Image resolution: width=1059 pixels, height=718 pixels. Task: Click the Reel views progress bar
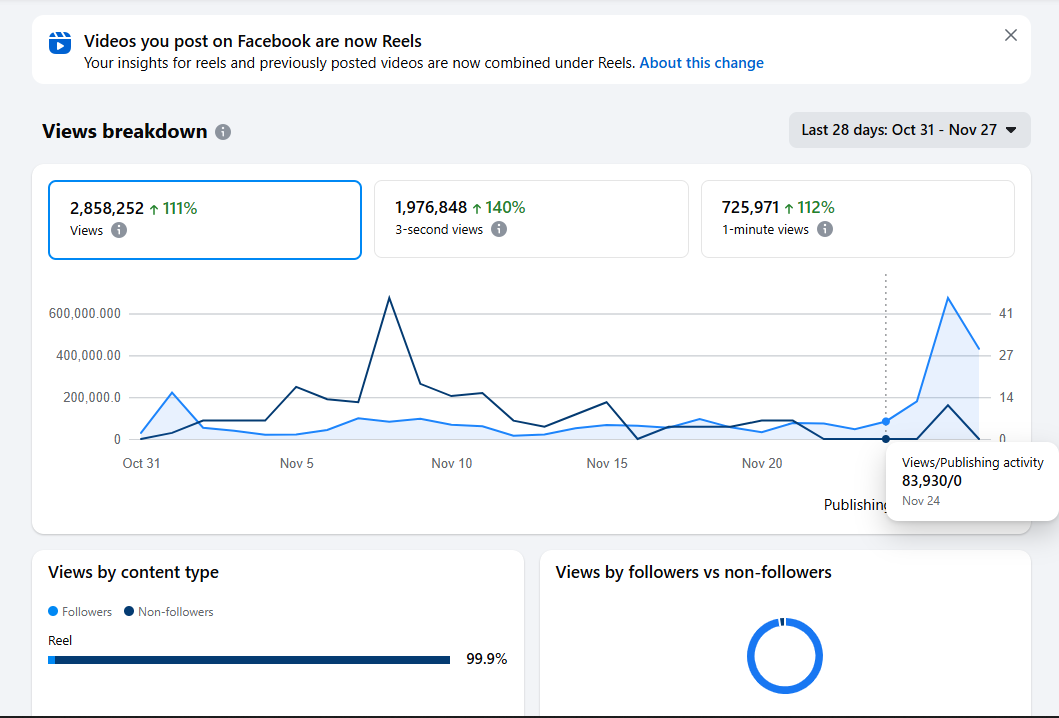[249, 660]
